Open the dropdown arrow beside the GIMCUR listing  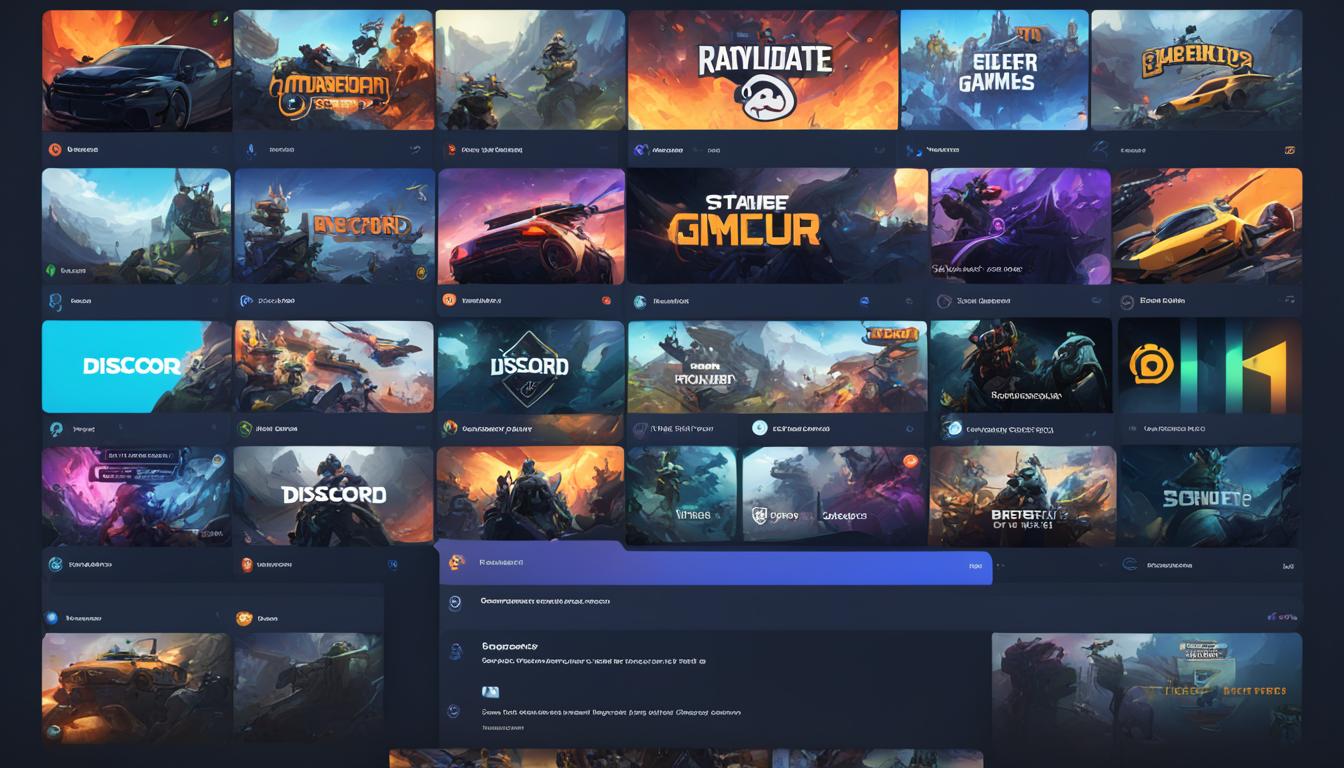[909, 300]
